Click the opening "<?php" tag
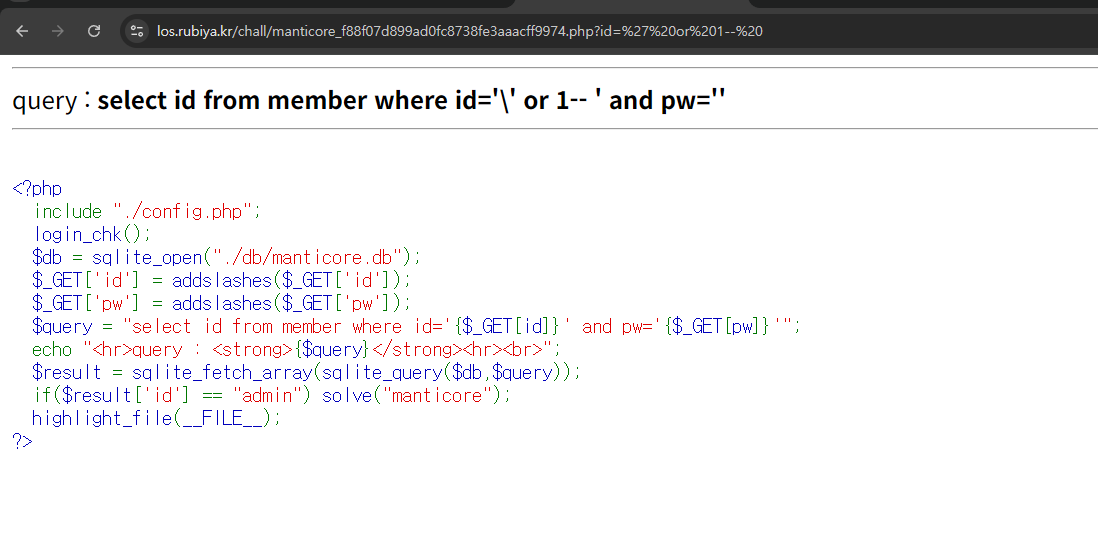 tap(37, 188)
